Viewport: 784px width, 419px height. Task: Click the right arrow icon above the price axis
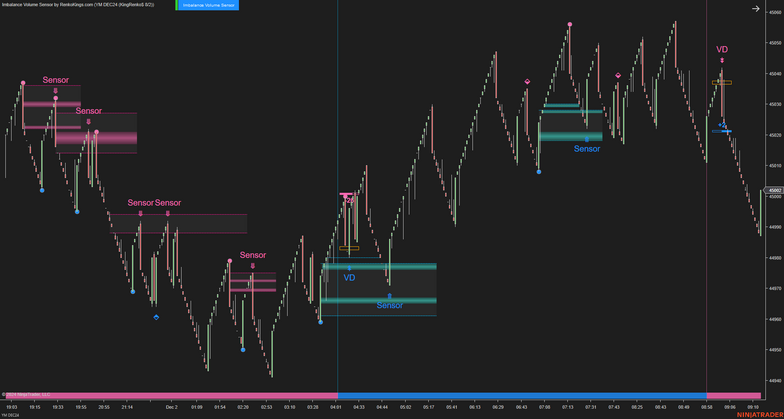755,9
